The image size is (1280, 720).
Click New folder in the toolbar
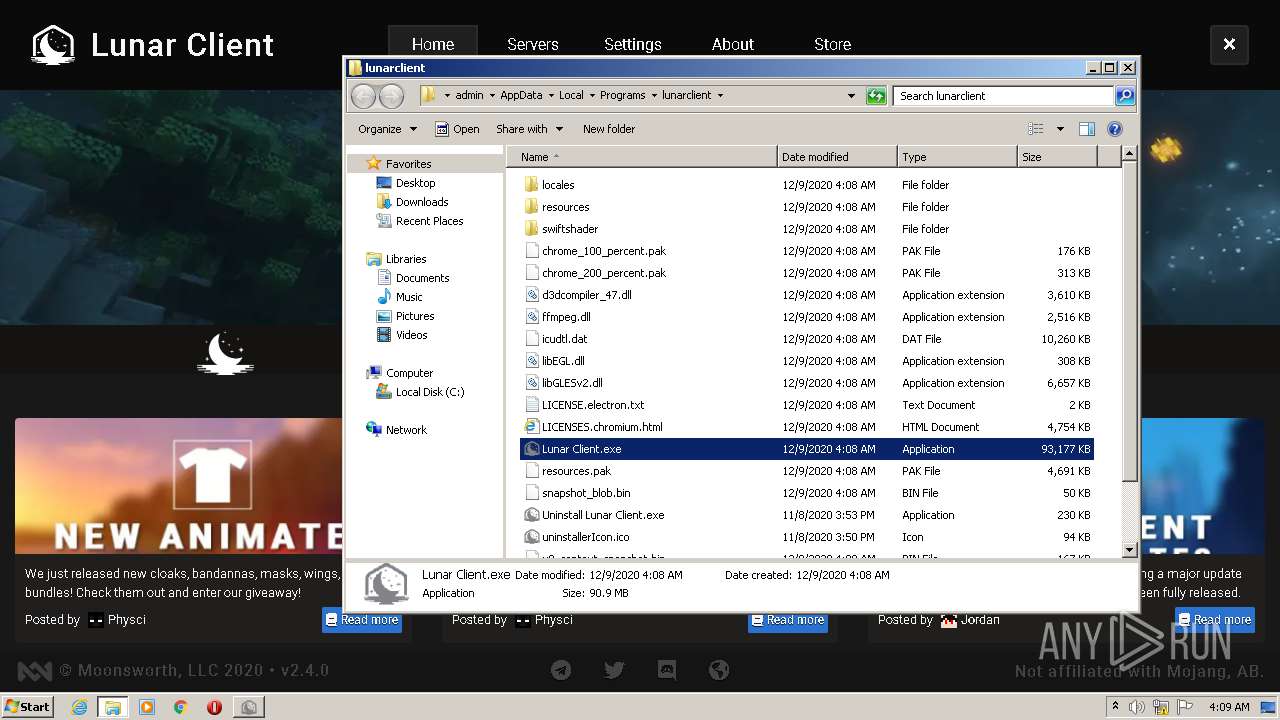[x=609, y=129]
